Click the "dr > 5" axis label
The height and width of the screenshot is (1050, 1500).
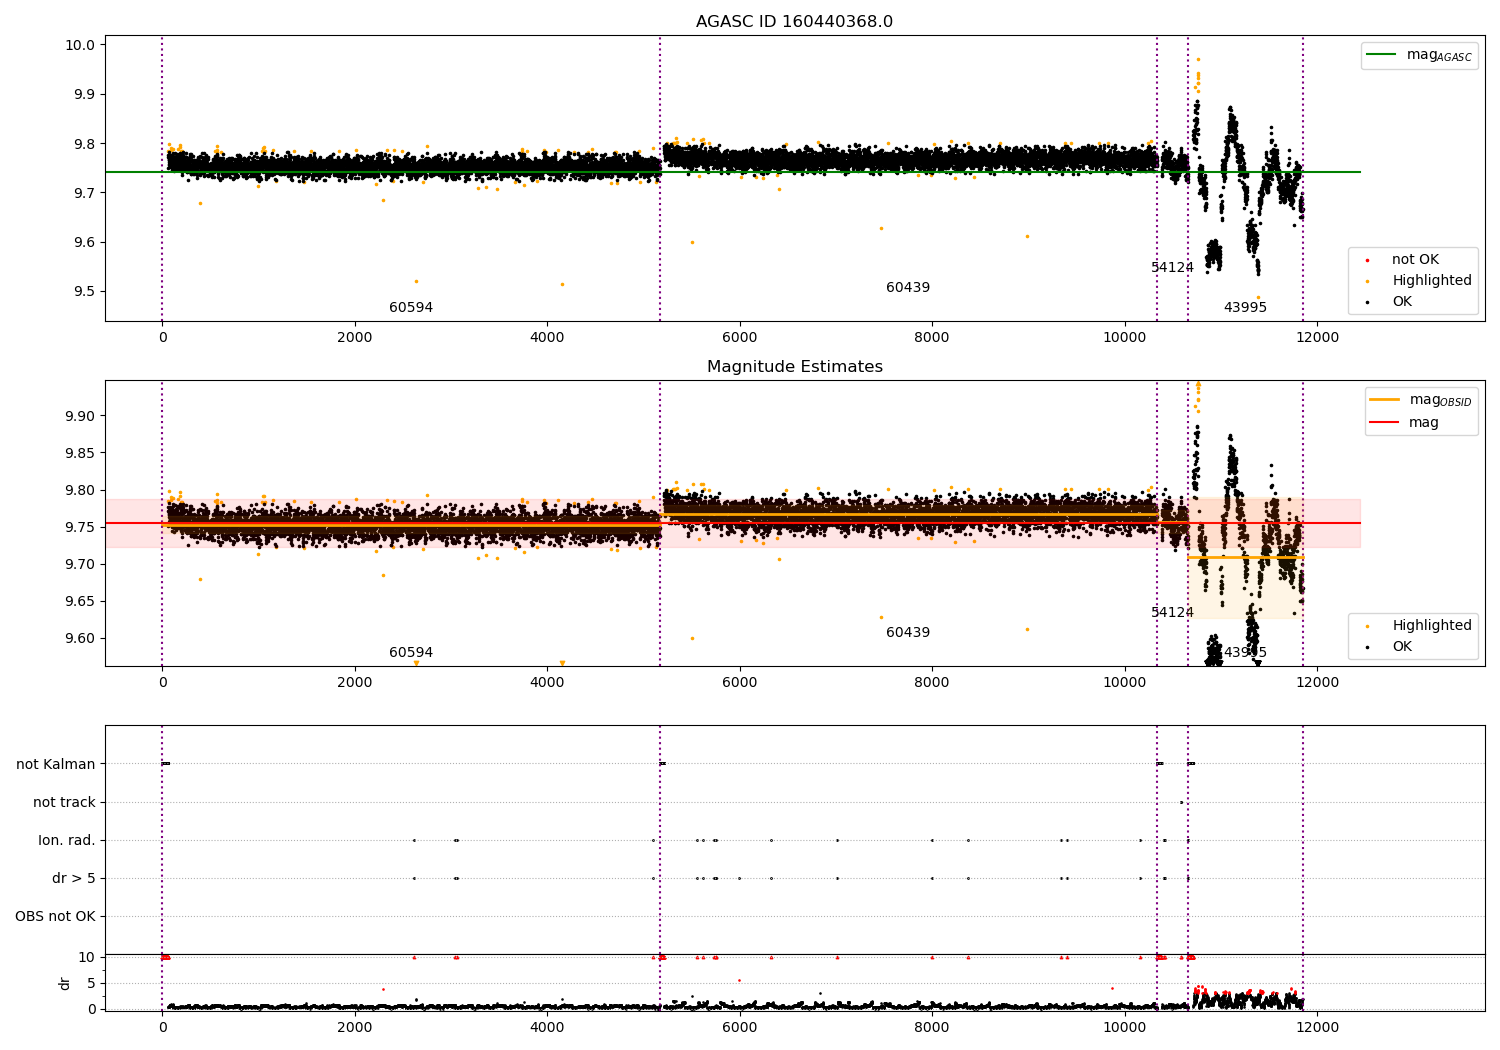74,878
